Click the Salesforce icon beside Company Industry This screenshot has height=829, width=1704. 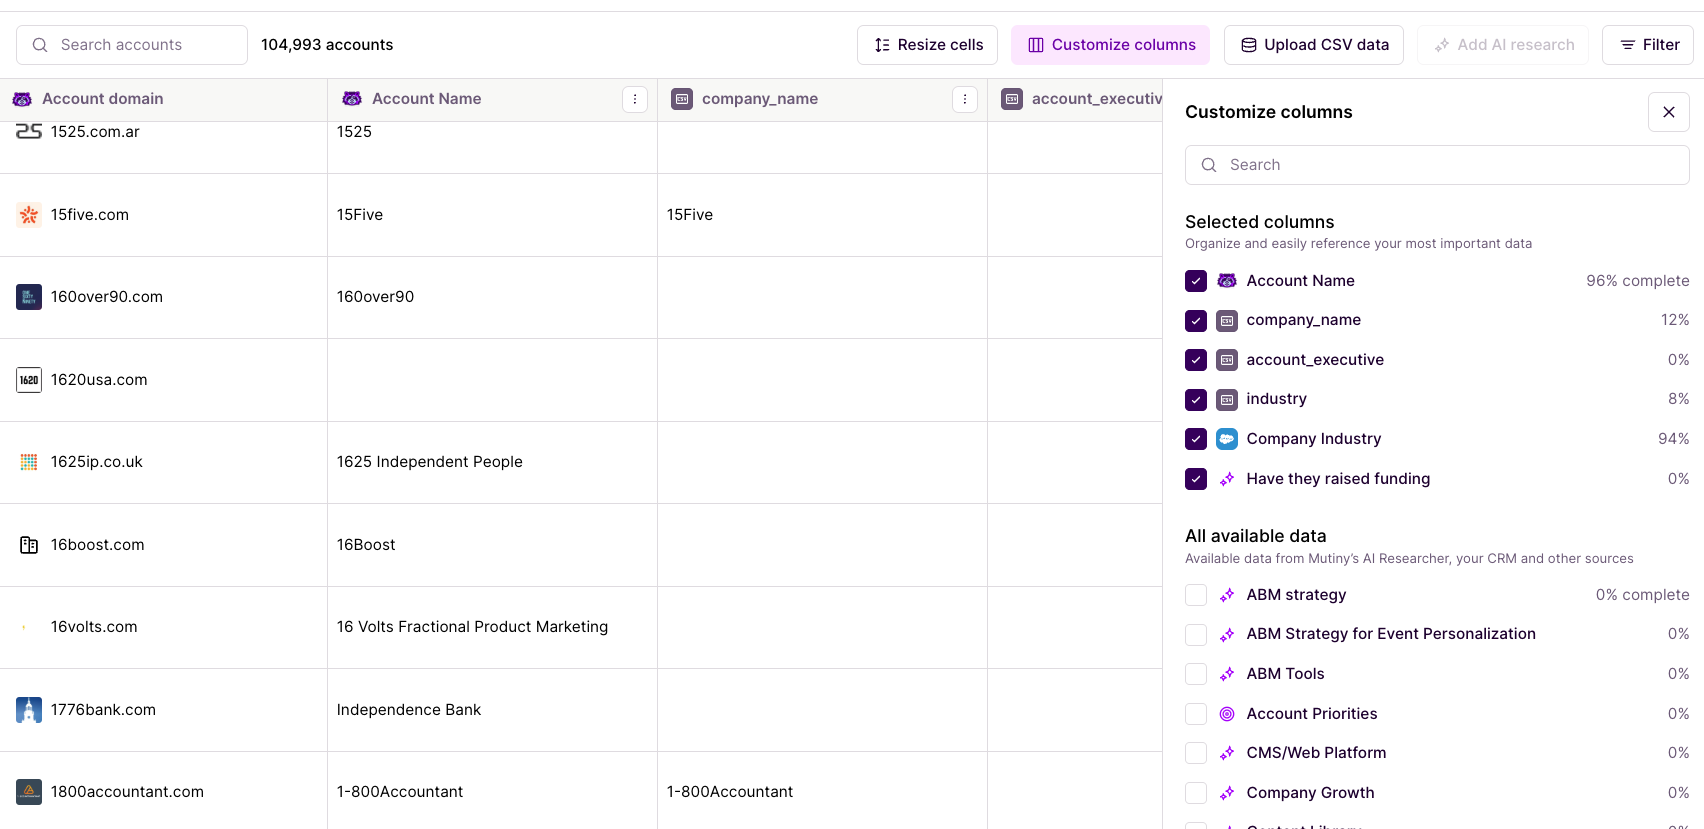(x=1227, y=439)
